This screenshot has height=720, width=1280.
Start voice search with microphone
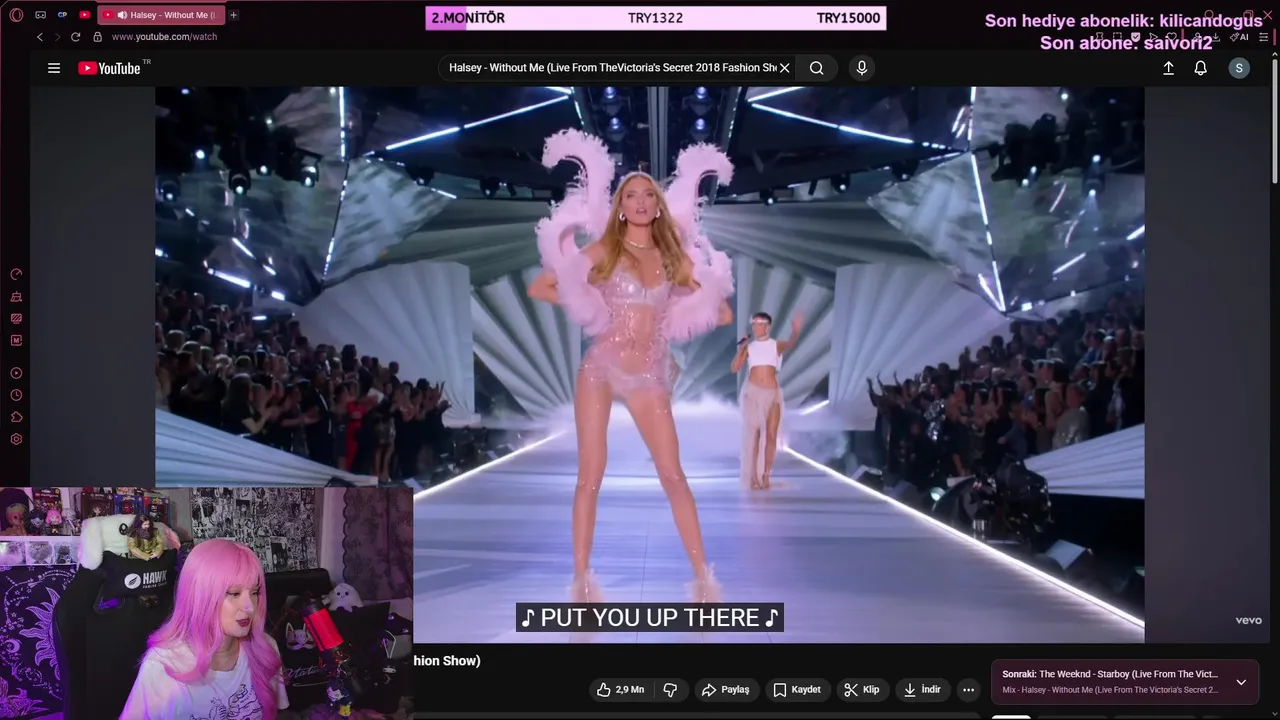point(862,68)
